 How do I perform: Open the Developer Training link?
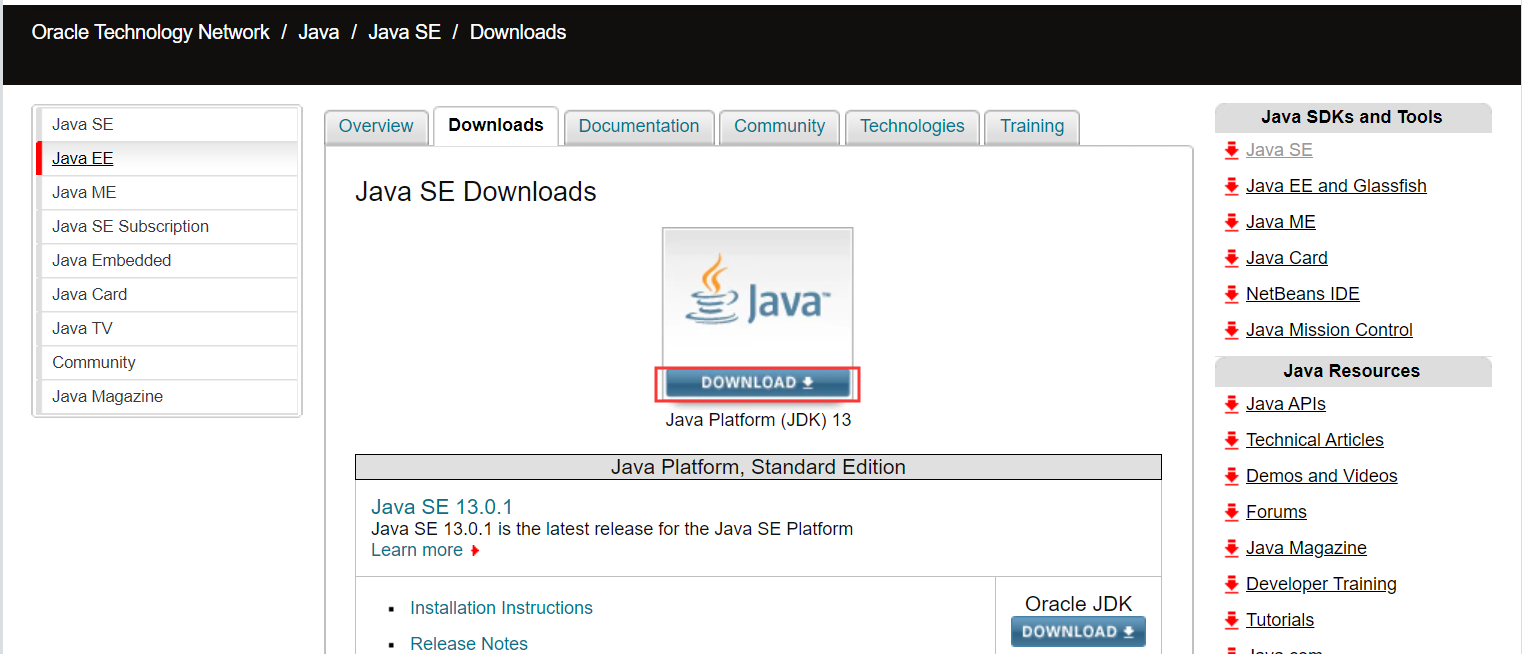[x=1321, y=584]
